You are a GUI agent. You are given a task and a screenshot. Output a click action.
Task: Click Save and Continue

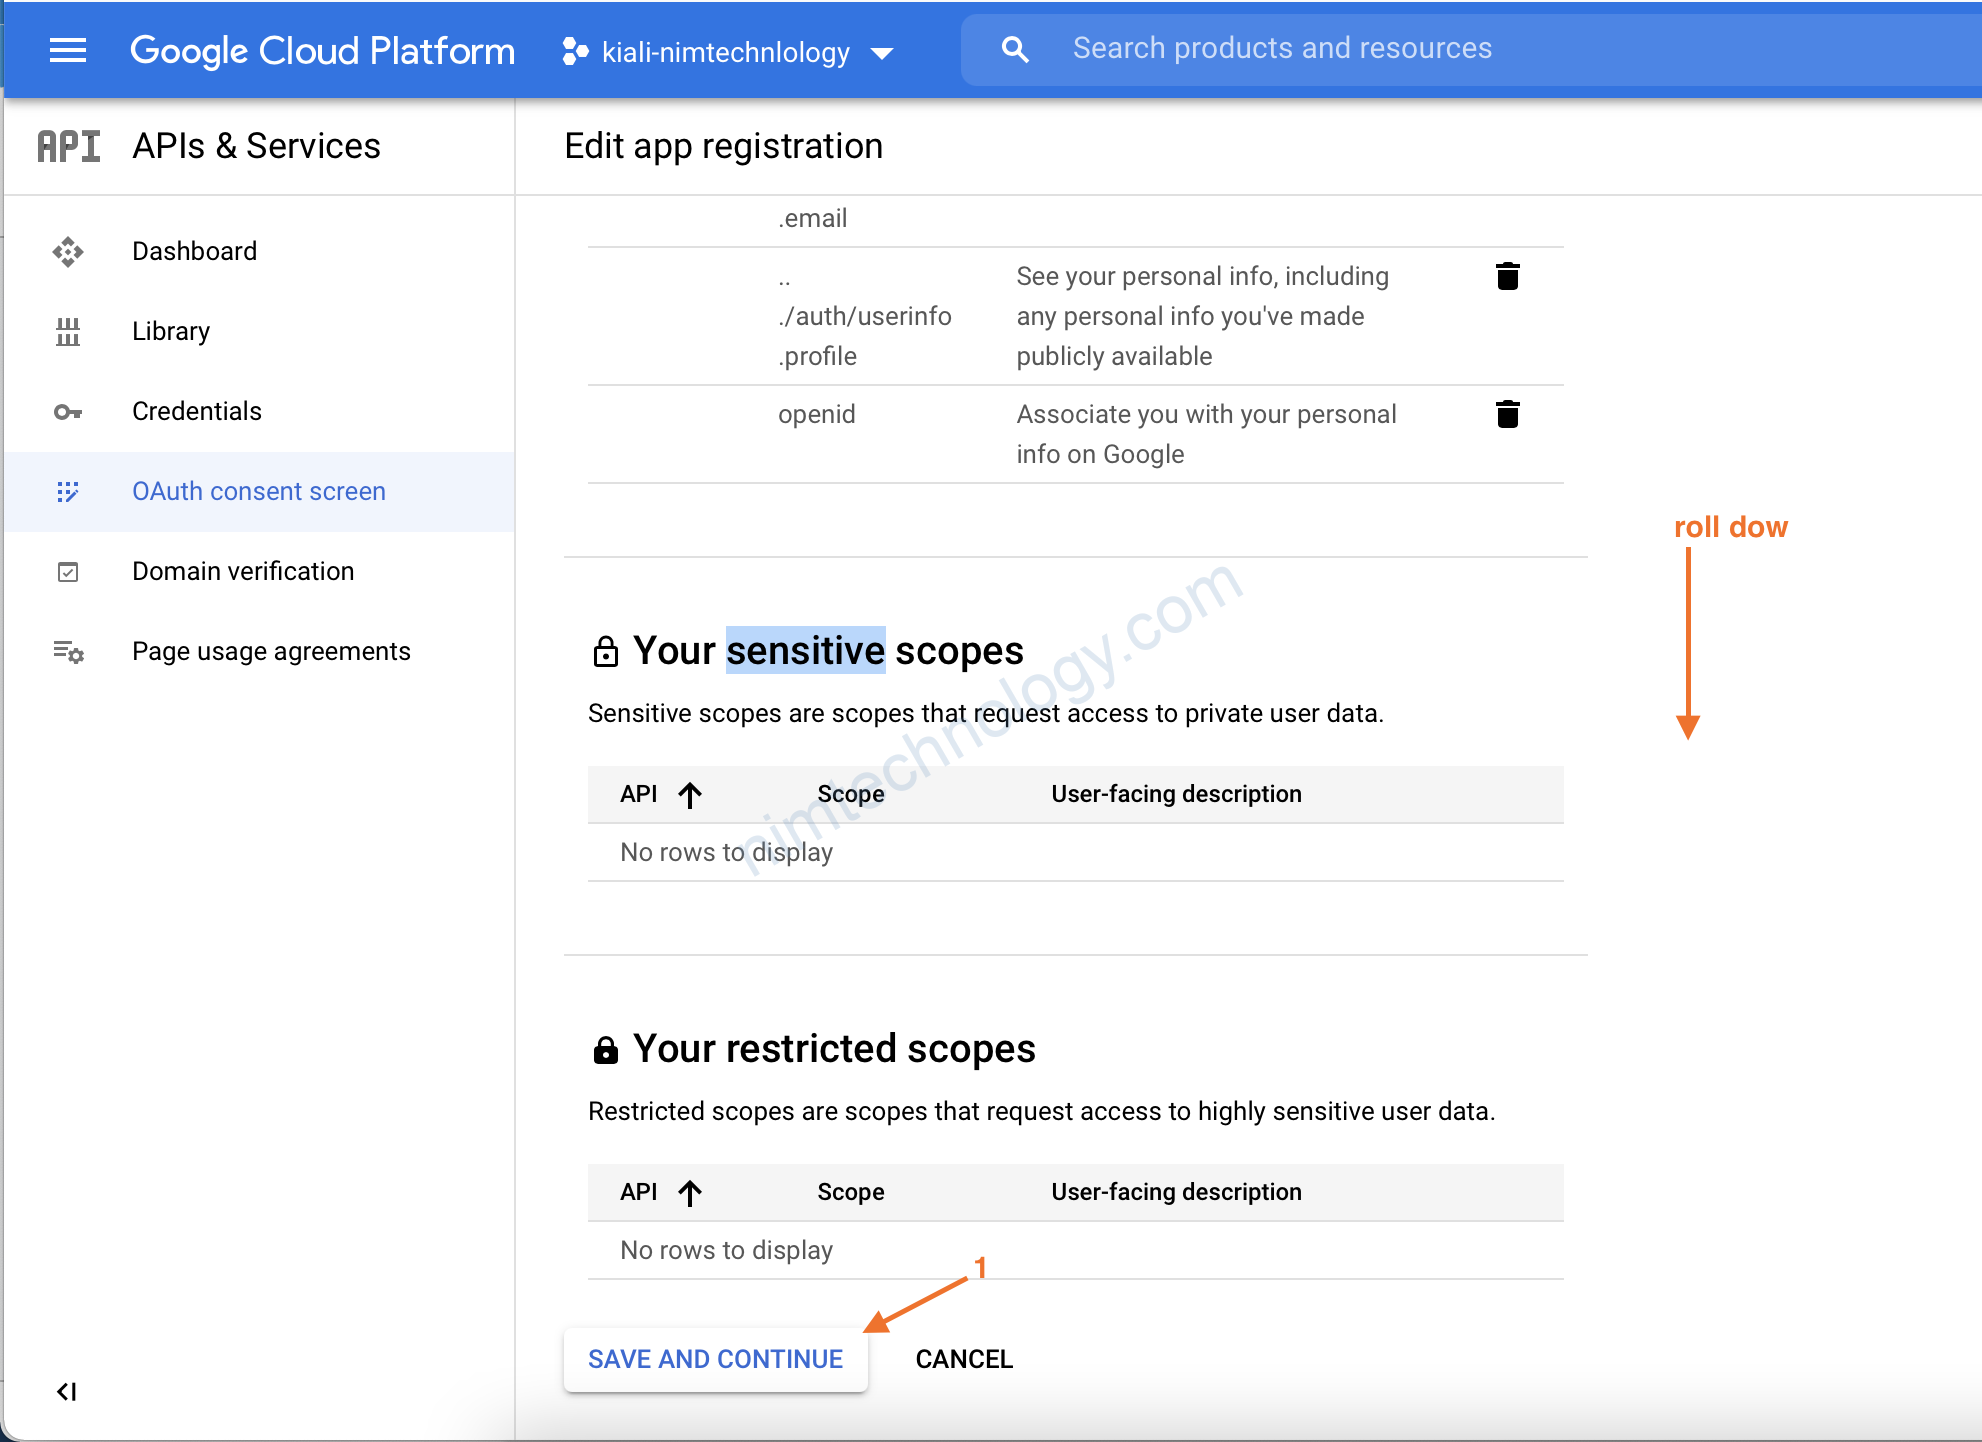[716, 1359]
